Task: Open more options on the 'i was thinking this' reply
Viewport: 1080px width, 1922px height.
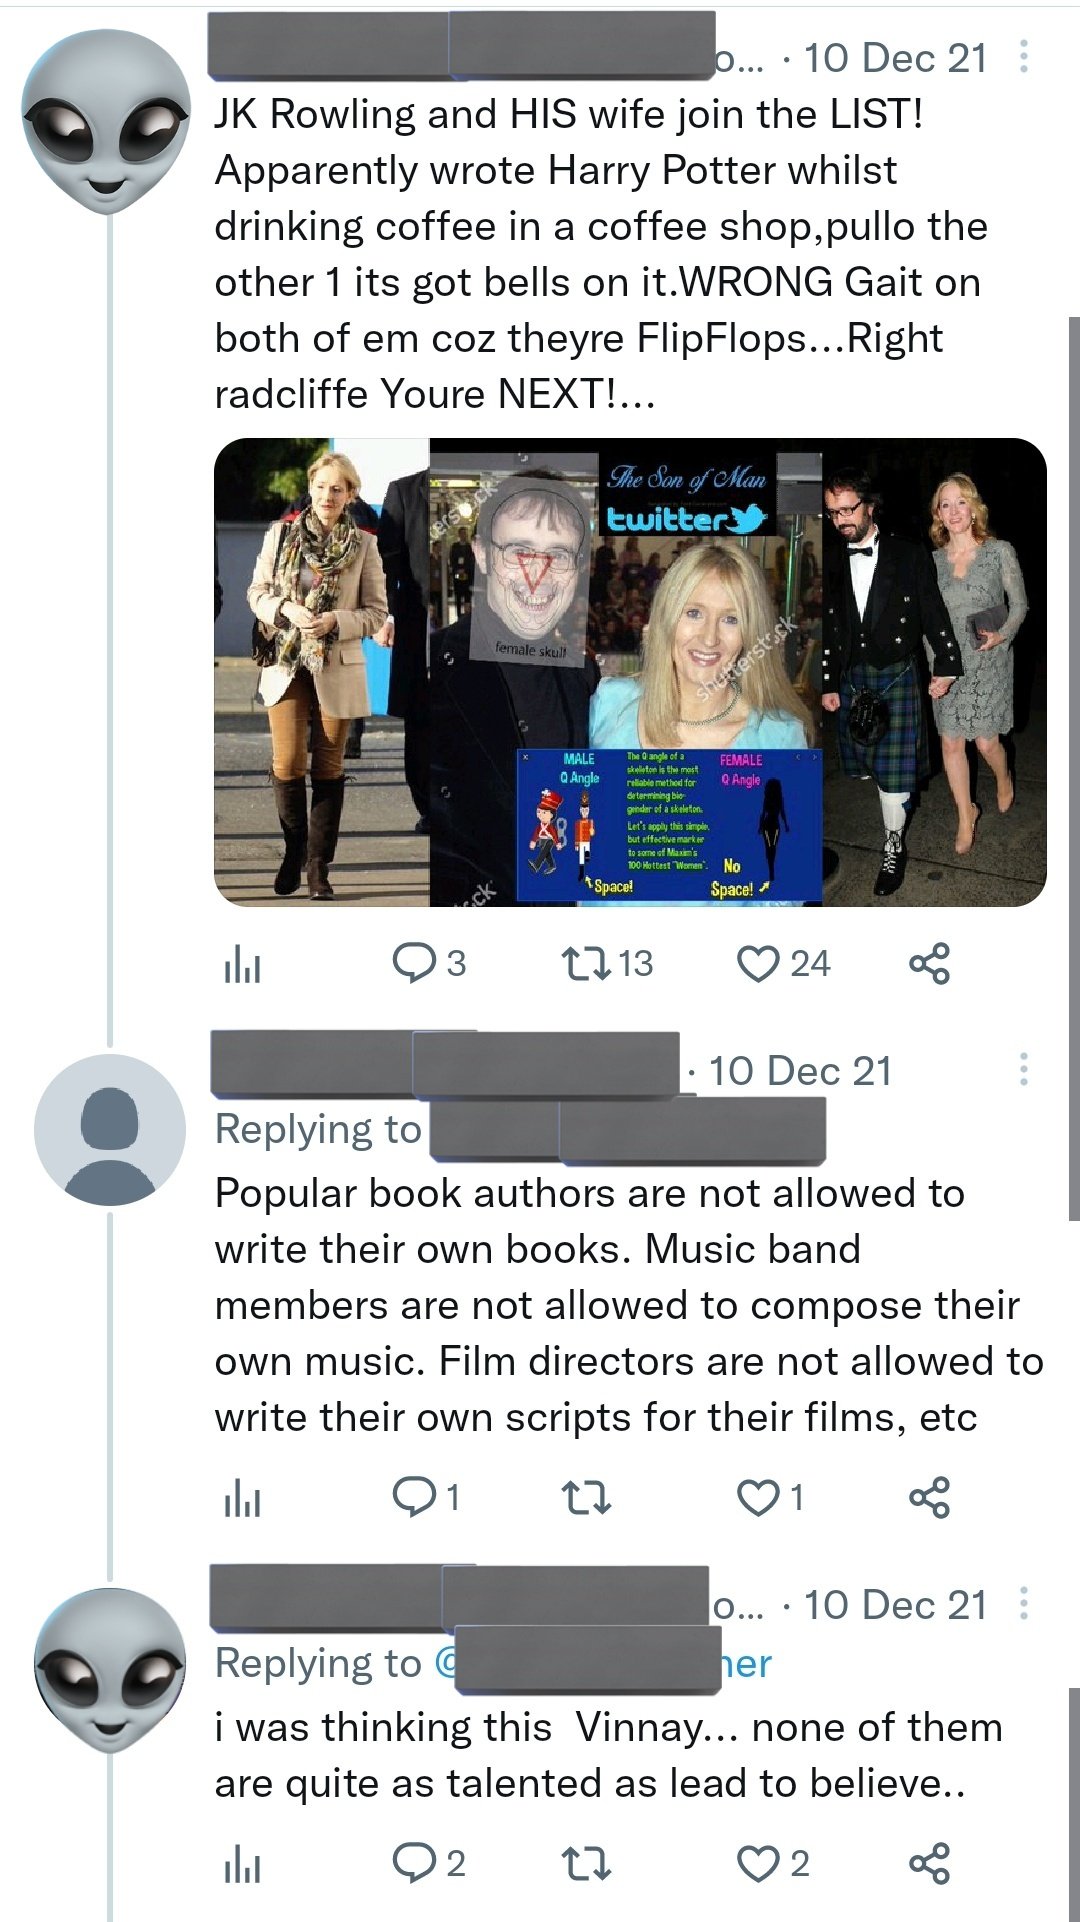Action: tap(1023, 1604)
